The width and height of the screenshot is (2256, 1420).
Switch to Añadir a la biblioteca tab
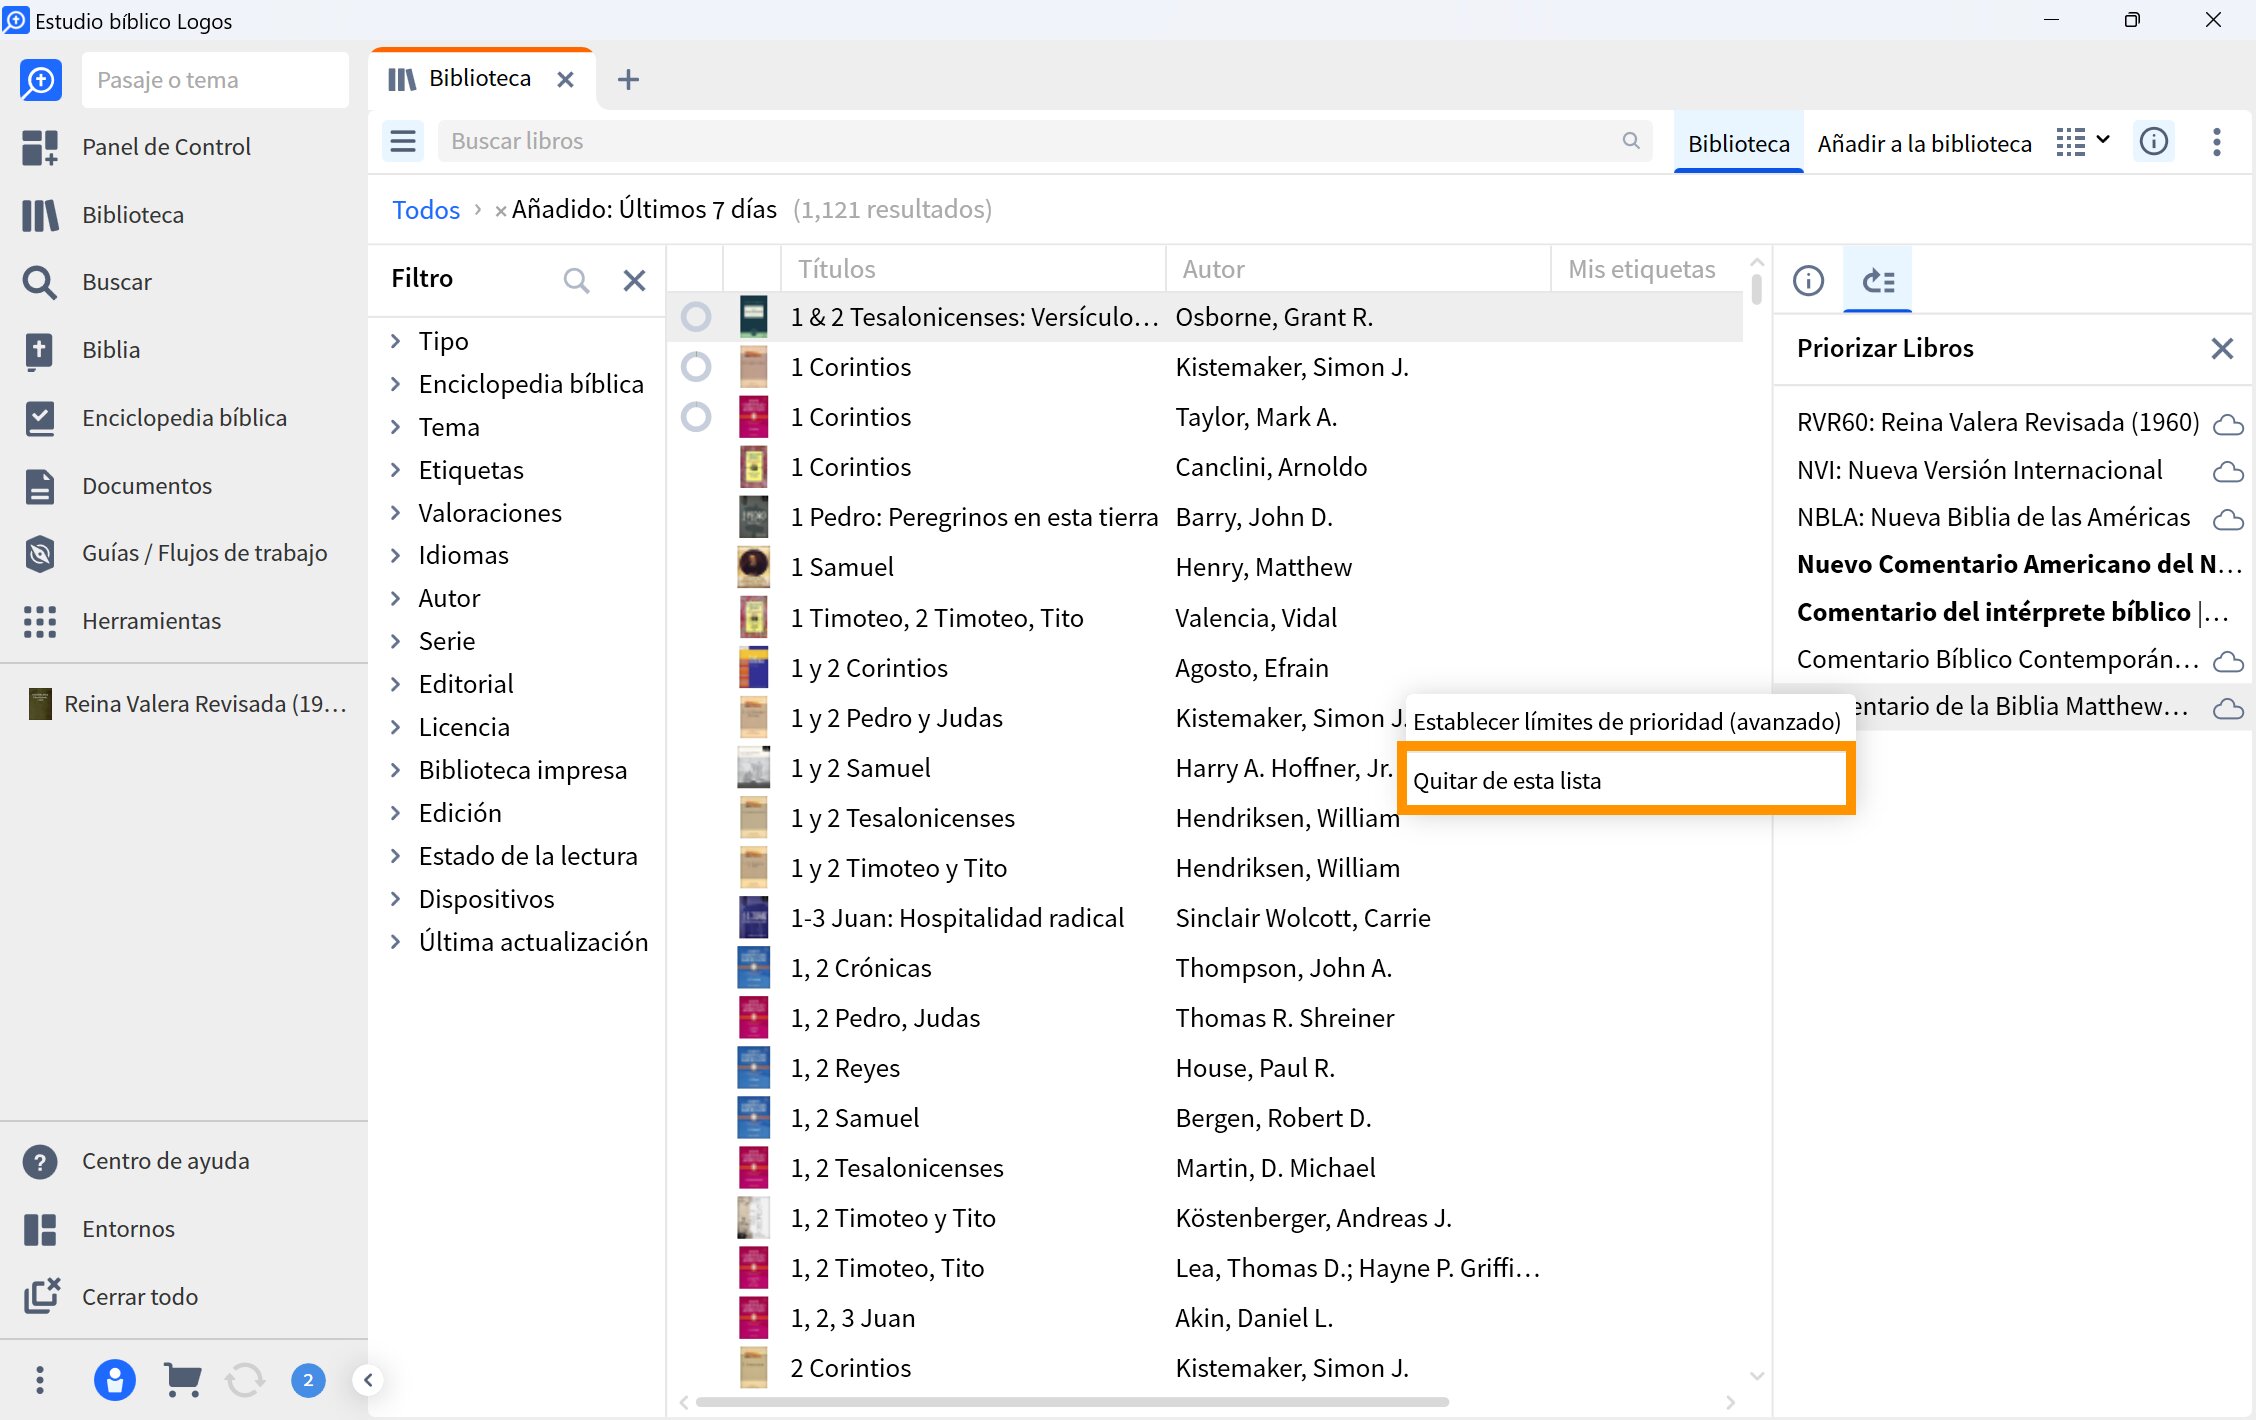[1924, 143]
